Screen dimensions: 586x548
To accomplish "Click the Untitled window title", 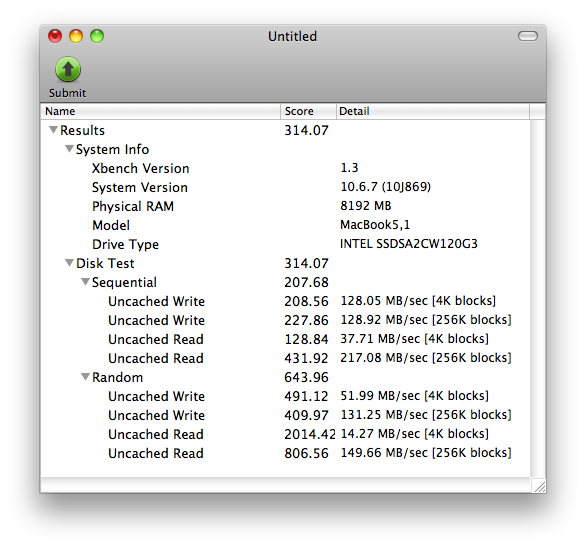I will click(293, 37).
